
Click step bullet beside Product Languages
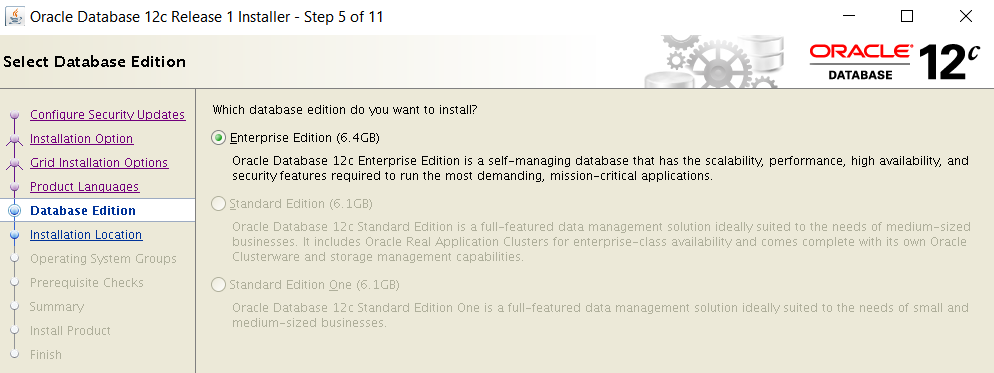point(15,187)
